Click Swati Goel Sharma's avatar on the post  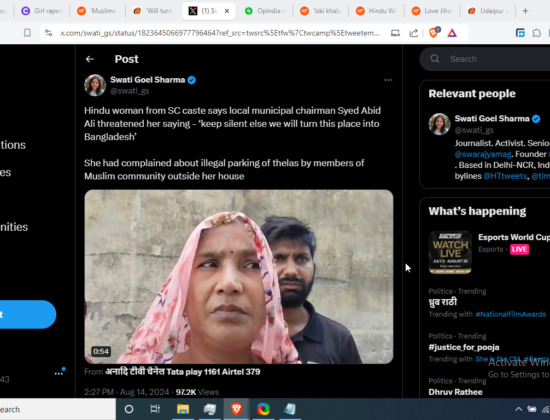point(95,85)
